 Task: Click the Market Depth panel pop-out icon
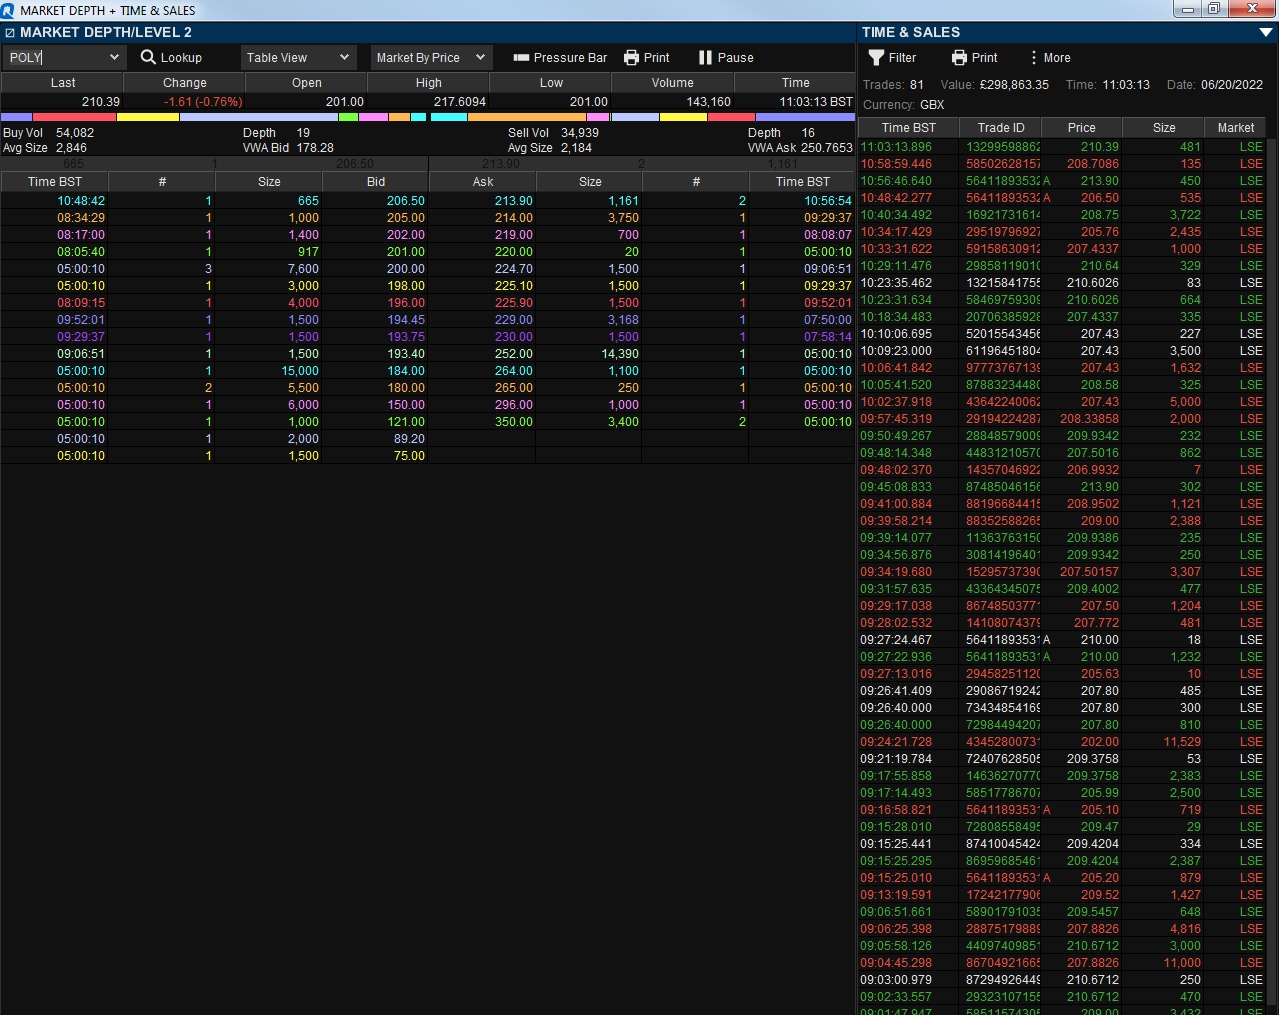[10, 33]
